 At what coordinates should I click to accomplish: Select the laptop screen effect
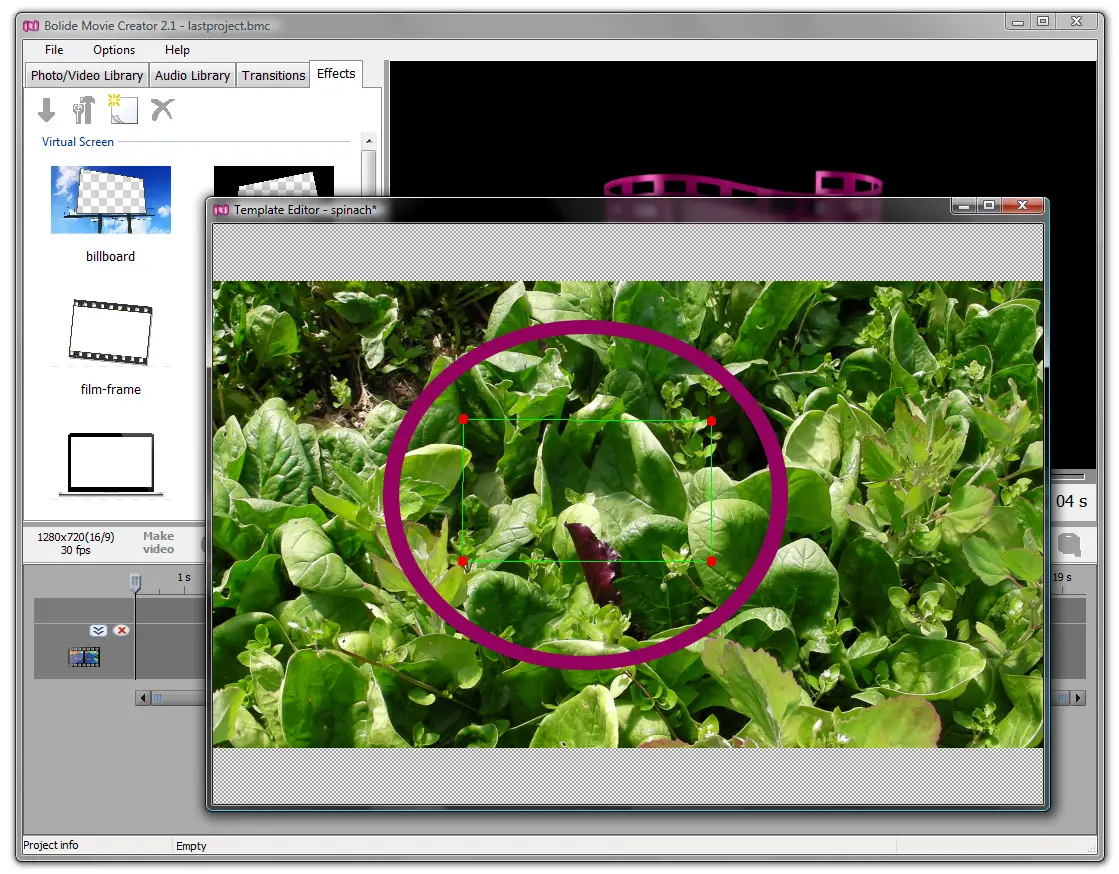[x=110, y=463]
